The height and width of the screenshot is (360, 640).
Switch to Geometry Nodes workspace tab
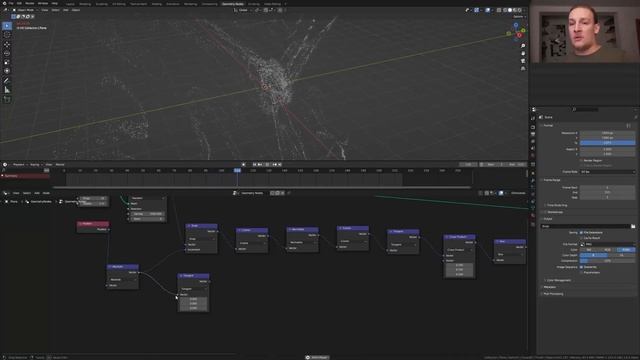233,4
